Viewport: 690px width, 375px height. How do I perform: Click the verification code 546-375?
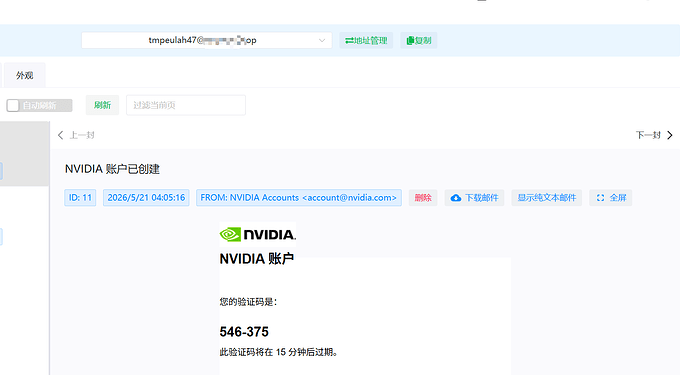pyautogui.click(x=244, y=332)
